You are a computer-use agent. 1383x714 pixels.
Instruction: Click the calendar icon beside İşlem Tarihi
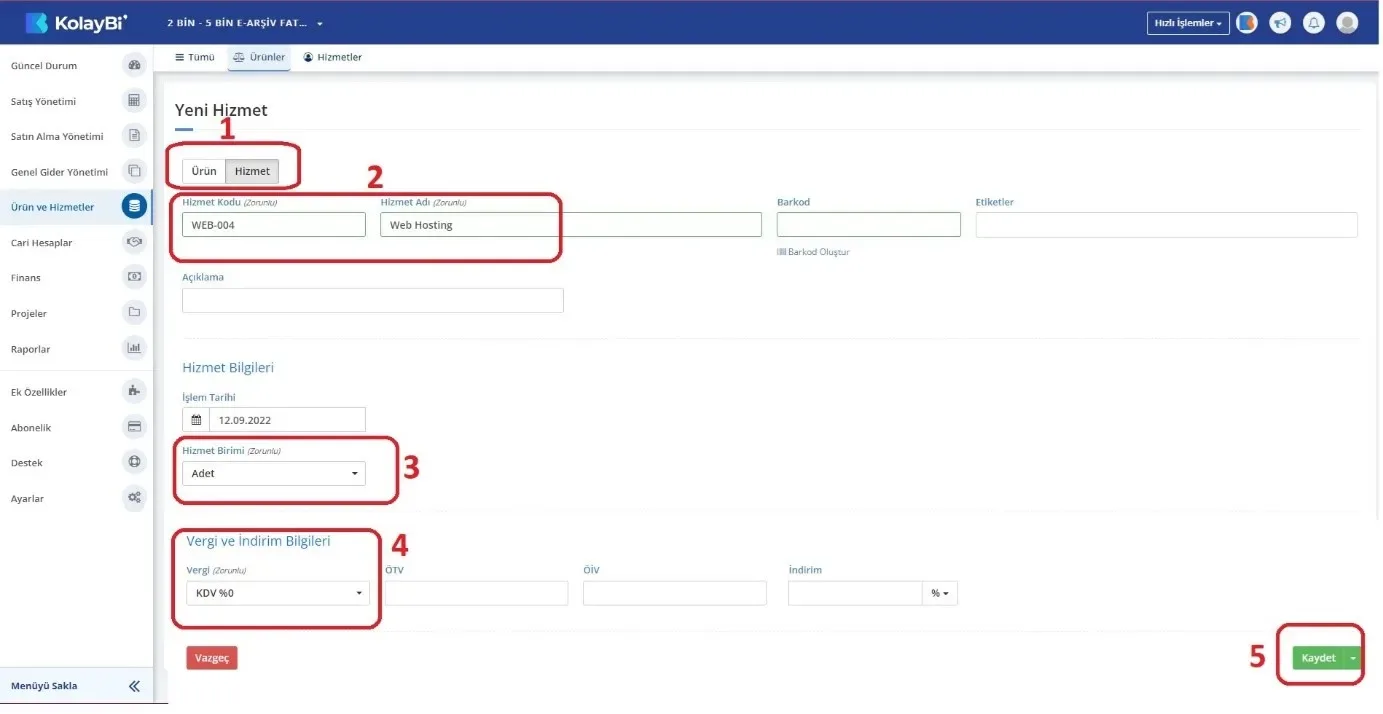tap(196, 420)
